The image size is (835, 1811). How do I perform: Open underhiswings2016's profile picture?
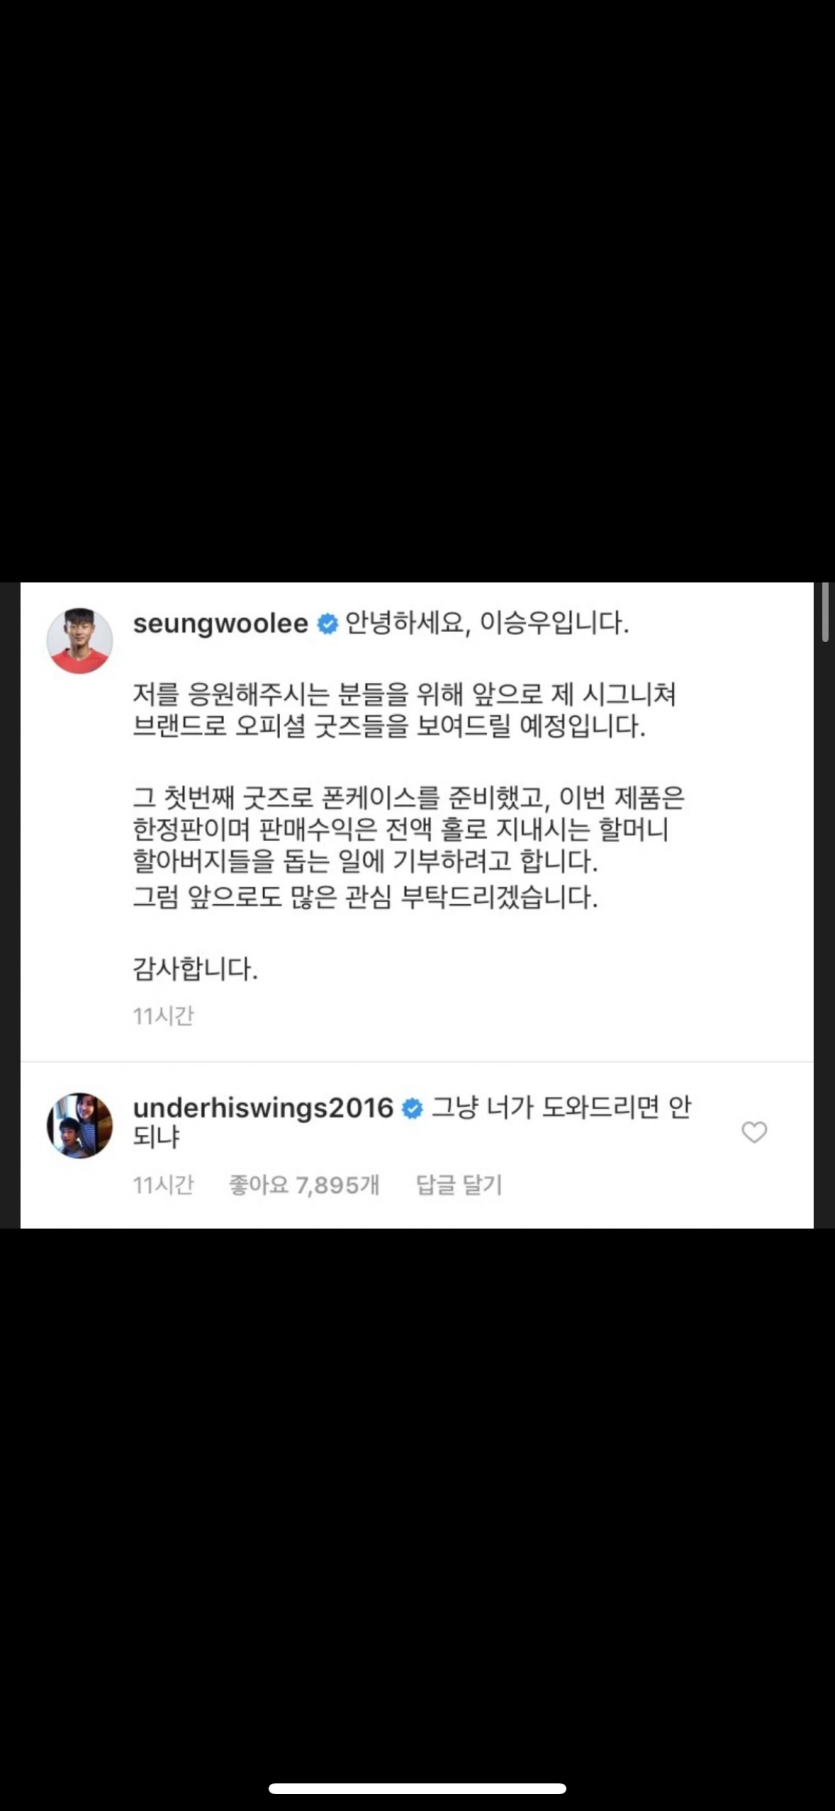(80, 1125)
